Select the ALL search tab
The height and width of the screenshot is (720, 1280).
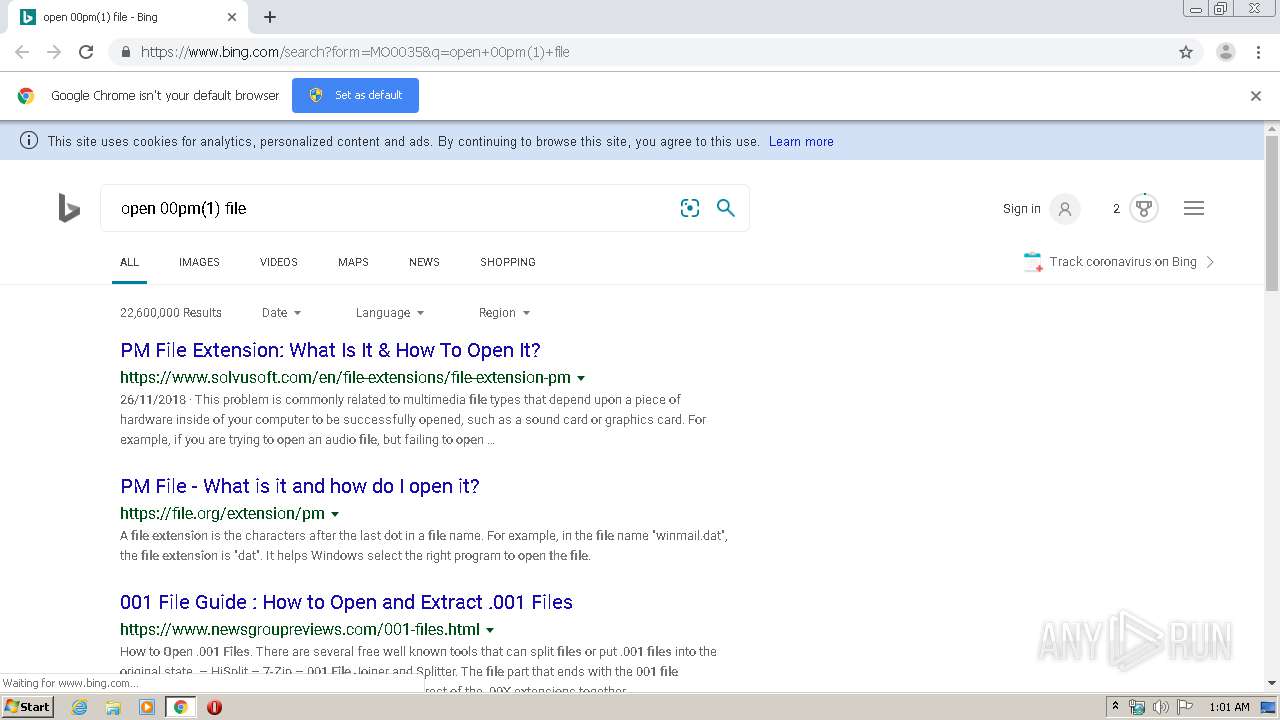point(129,262)
